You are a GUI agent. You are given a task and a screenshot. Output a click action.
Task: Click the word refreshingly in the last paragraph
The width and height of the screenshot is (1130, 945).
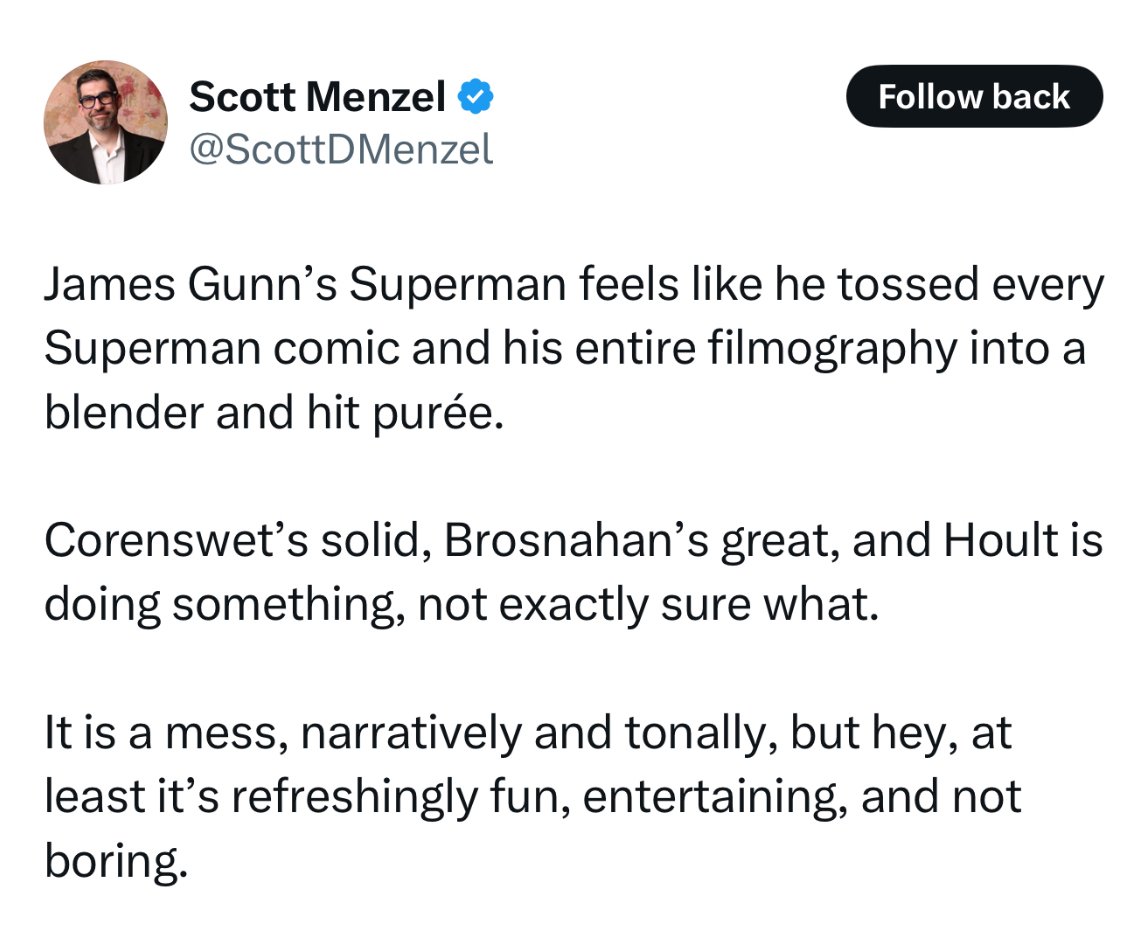(355, 797)
